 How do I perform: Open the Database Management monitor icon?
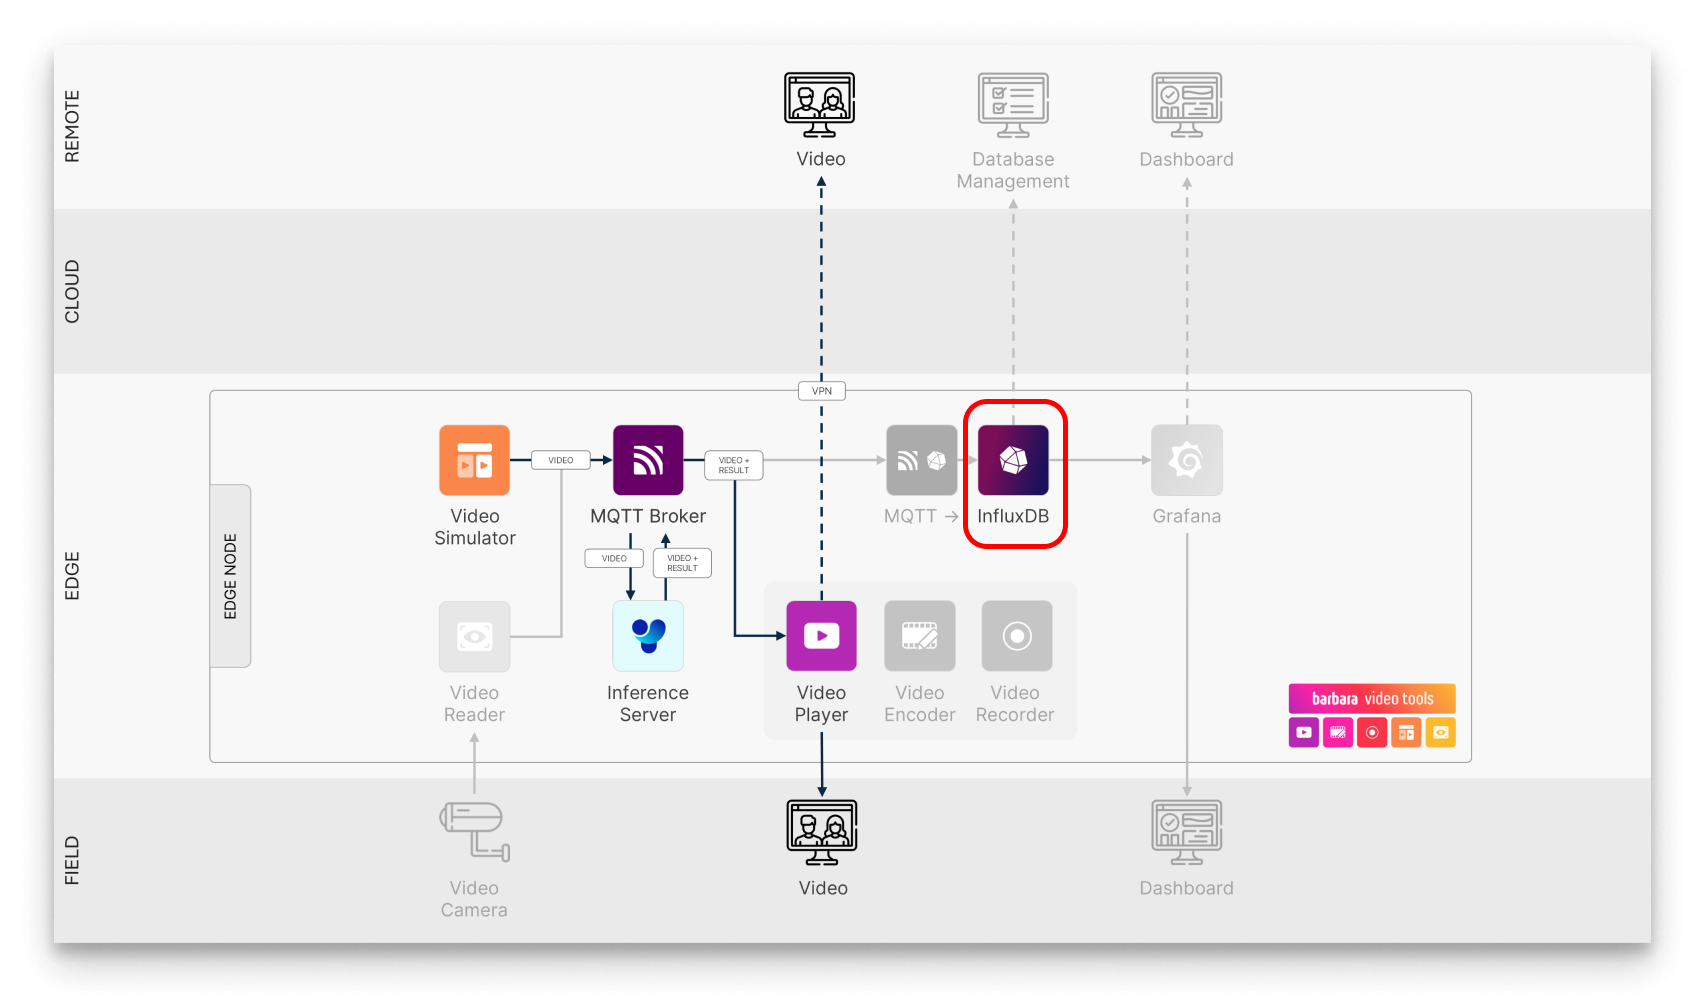click(x=1012, y=104)
